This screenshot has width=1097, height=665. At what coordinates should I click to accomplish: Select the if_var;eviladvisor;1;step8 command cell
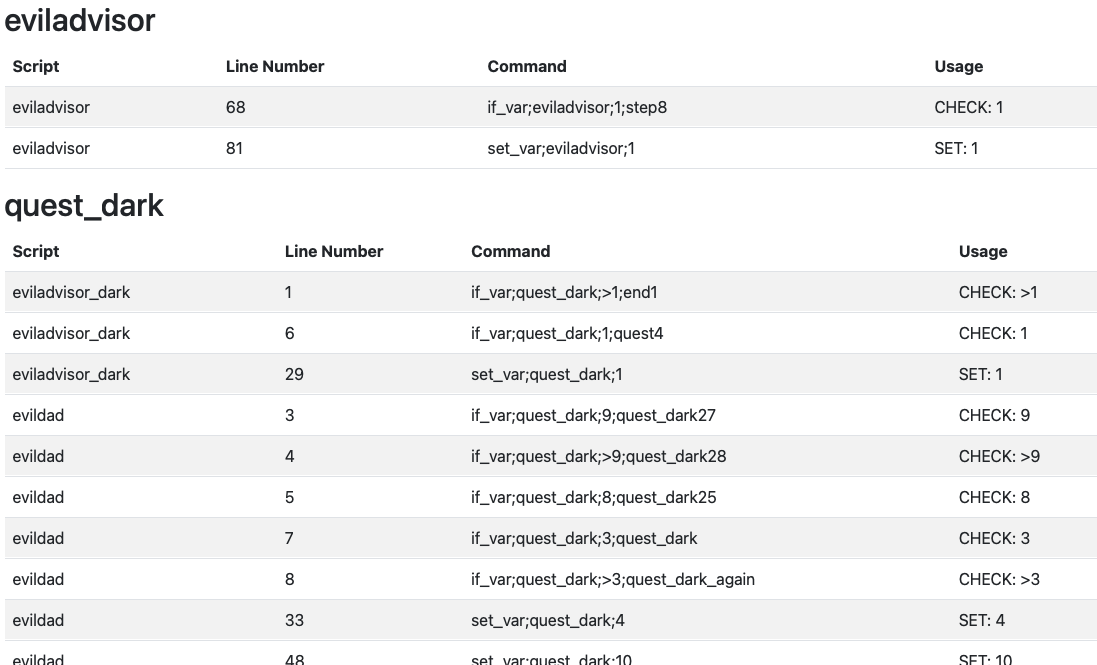coord(577,108)
